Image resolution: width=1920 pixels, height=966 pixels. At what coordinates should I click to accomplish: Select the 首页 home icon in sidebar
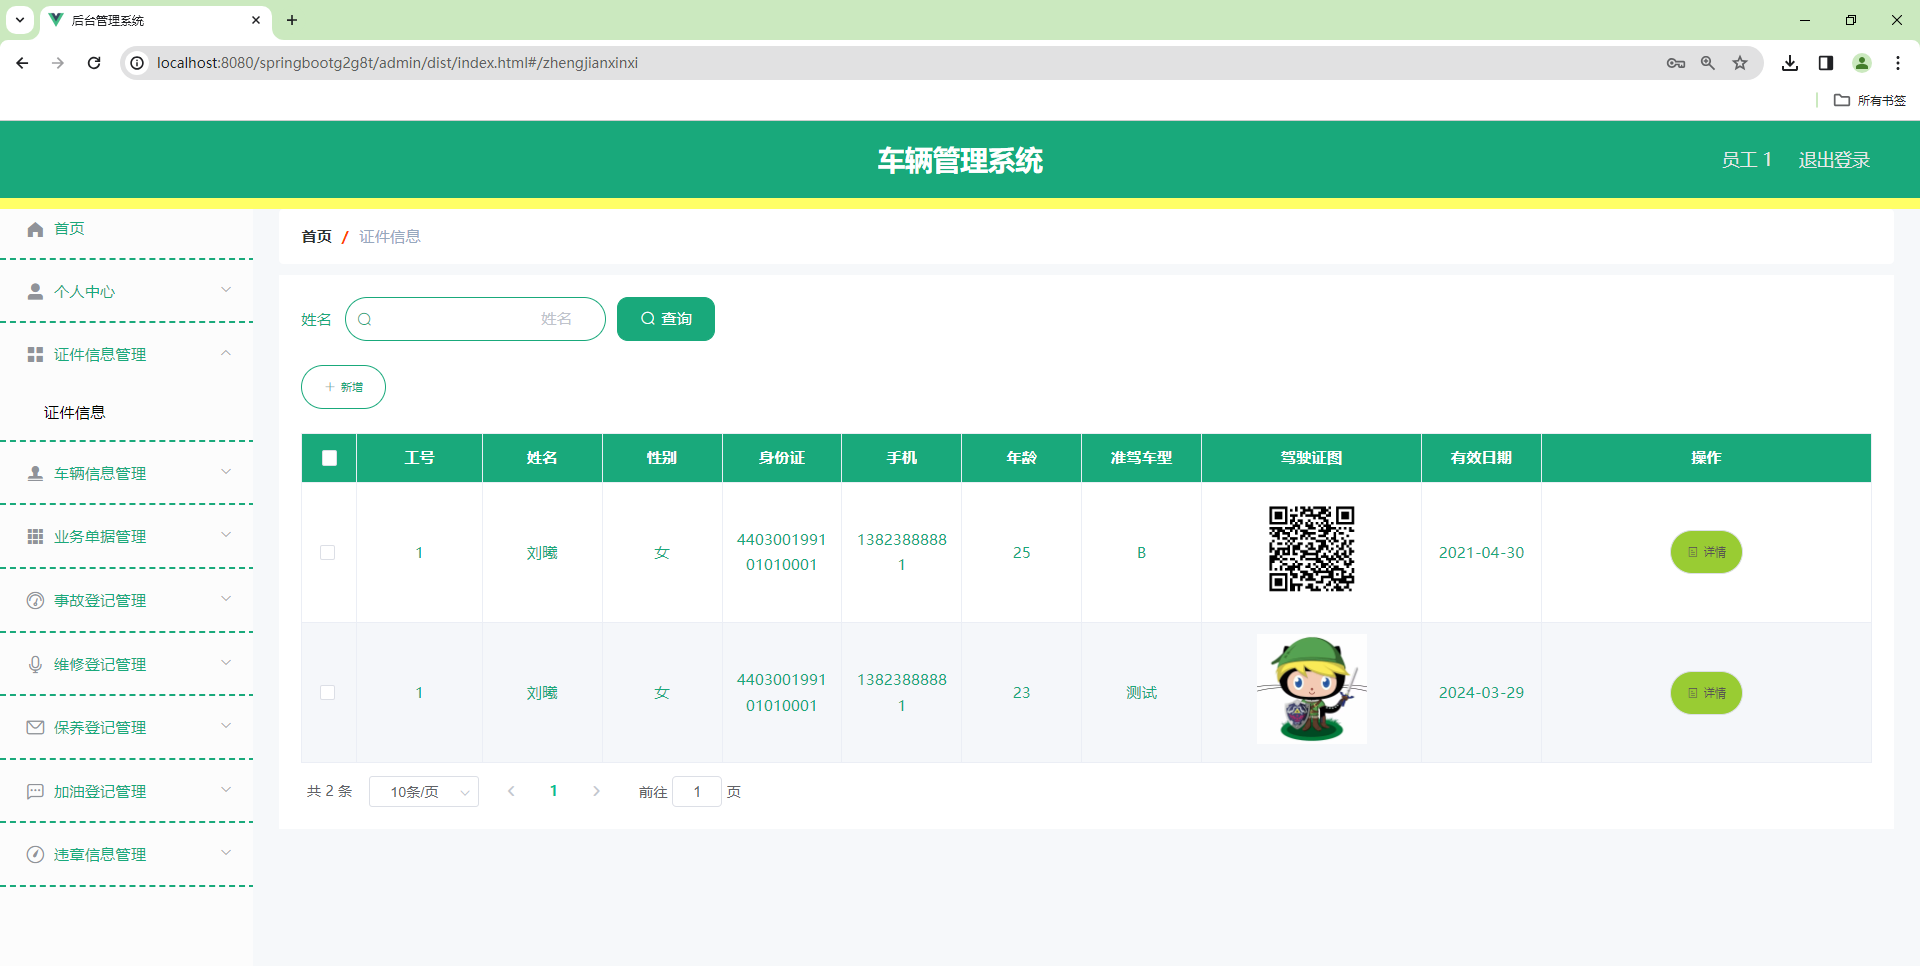click(x=34, y=228)
